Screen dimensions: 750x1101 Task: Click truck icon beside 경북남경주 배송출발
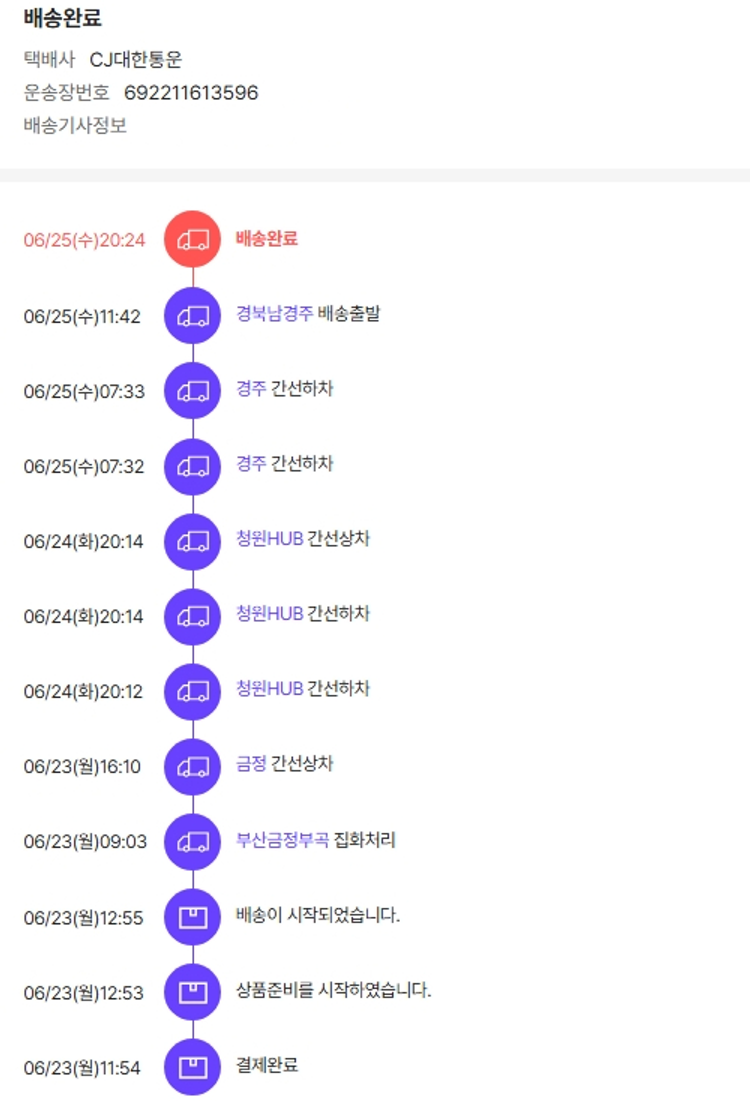click(x=192, y=316)
